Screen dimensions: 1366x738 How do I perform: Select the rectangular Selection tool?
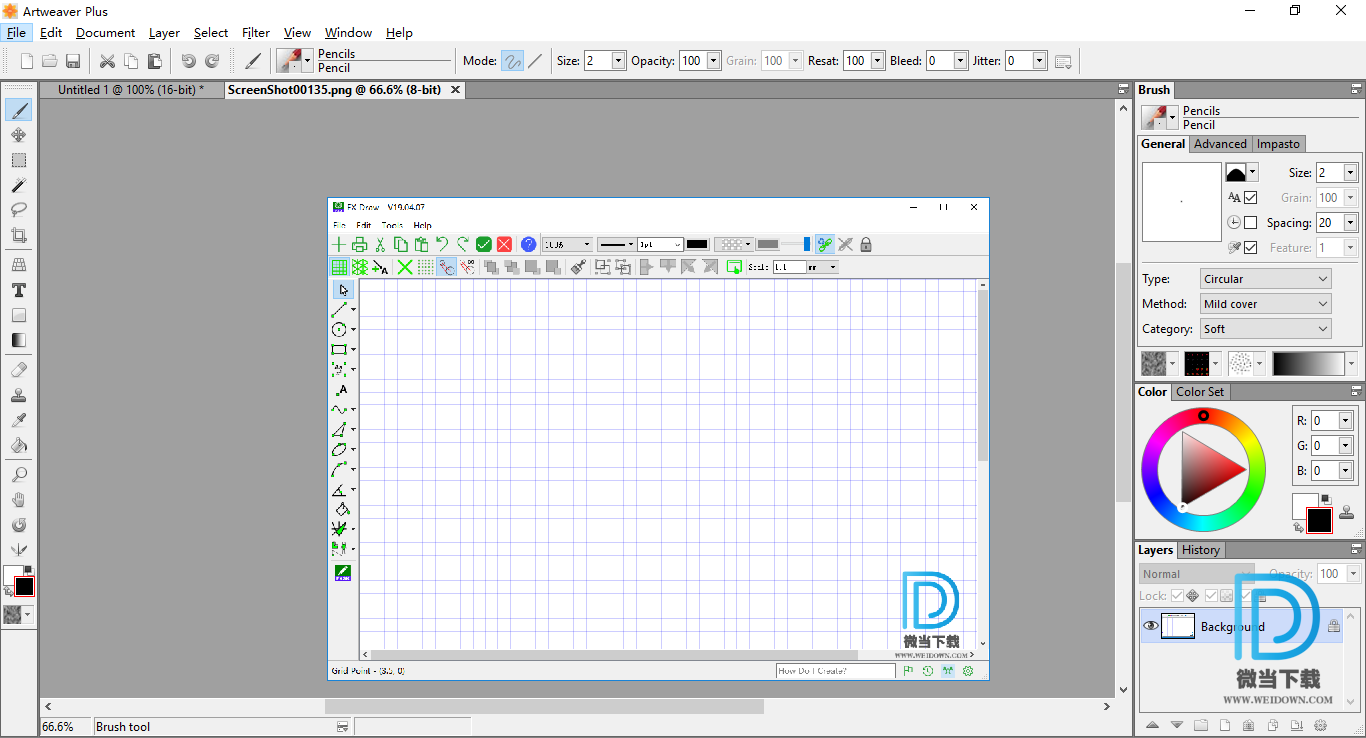[x=18, y=160]
